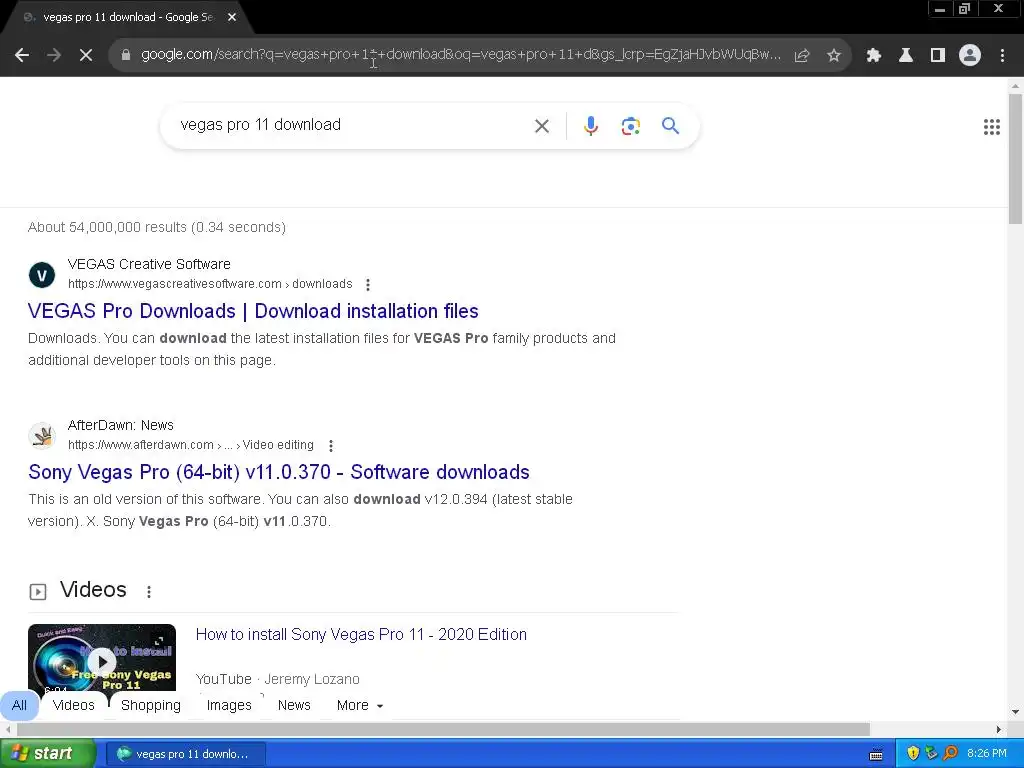Viewport: 1024px width, 768px height.
Task: Open the Chrome profile avatar
Action: 970,56
